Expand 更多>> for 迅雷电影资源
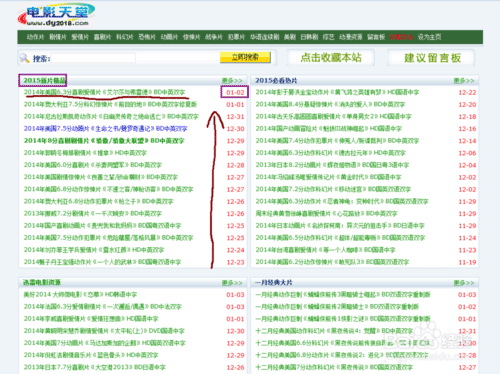The height and width of the screenshot is (374, 500). (232, 283)
